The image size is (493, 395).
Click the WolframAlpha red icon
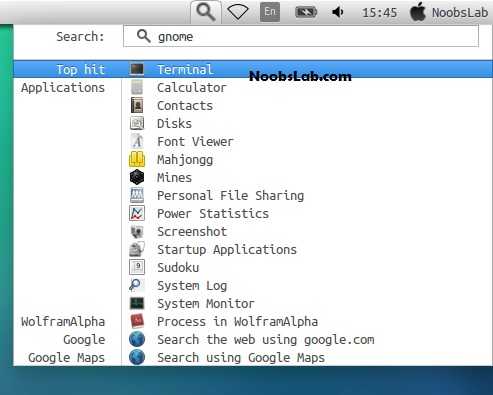tap(137, 321)
